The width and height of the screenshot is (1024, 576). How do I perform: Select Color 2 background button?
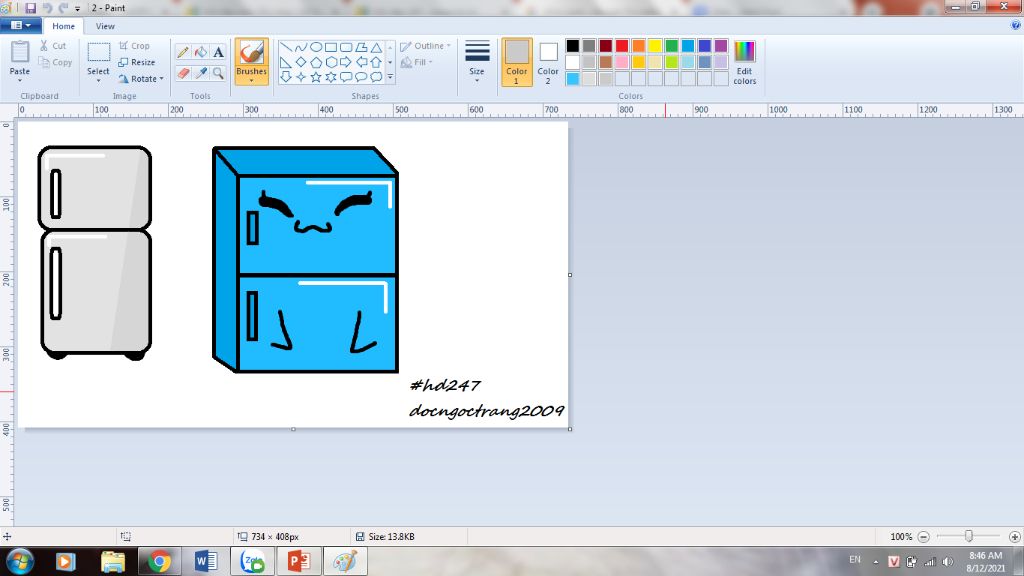coord(548,62)
